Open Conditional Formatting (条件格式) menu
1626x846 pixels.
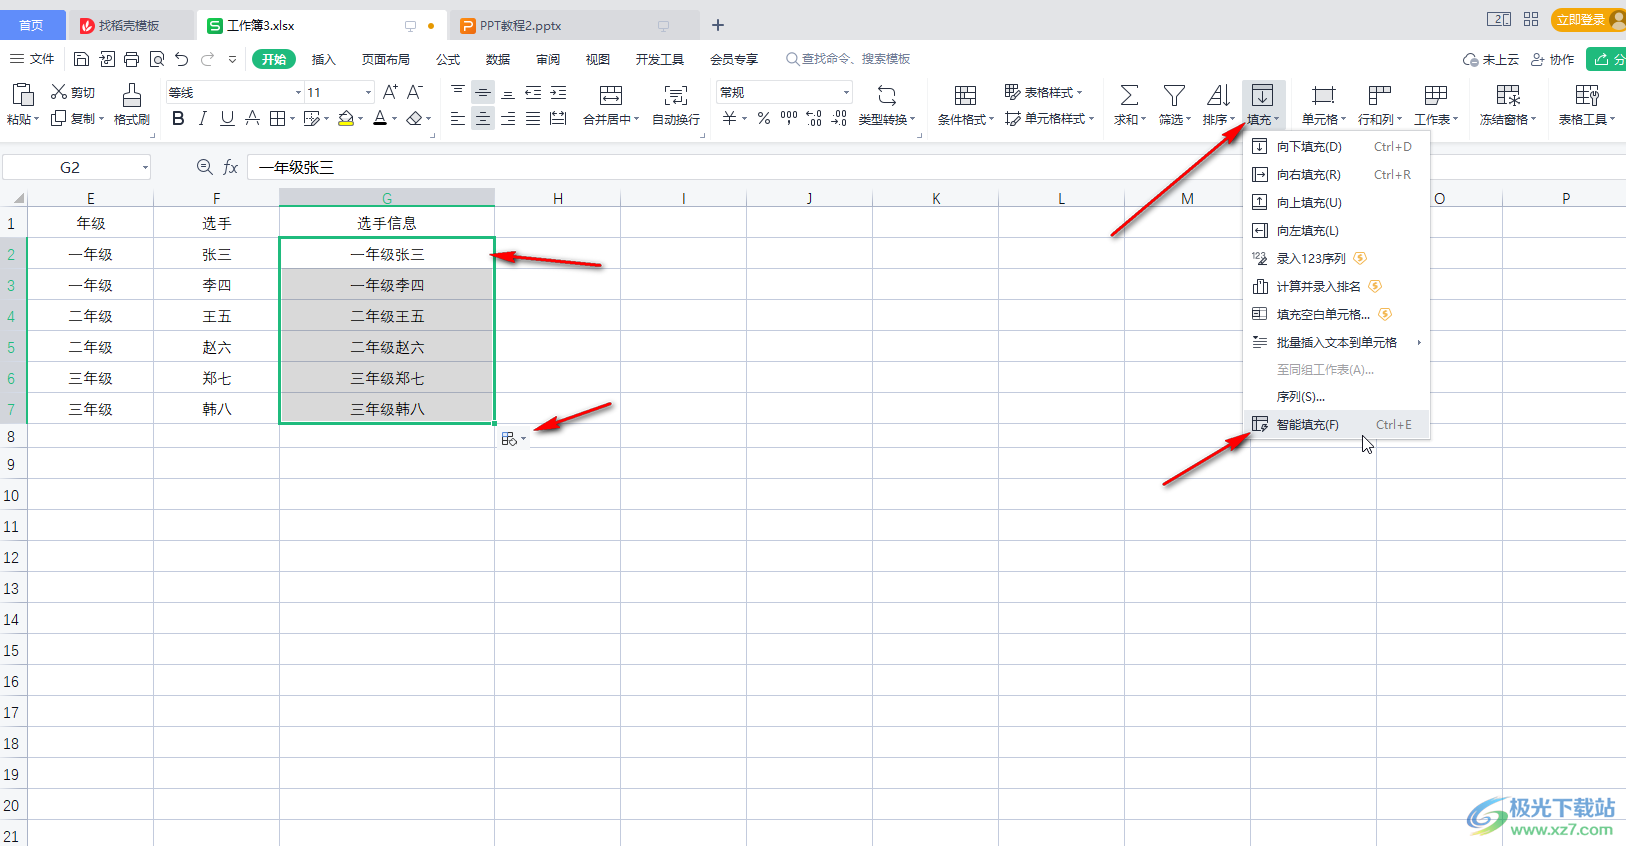(x=965, y=105)
